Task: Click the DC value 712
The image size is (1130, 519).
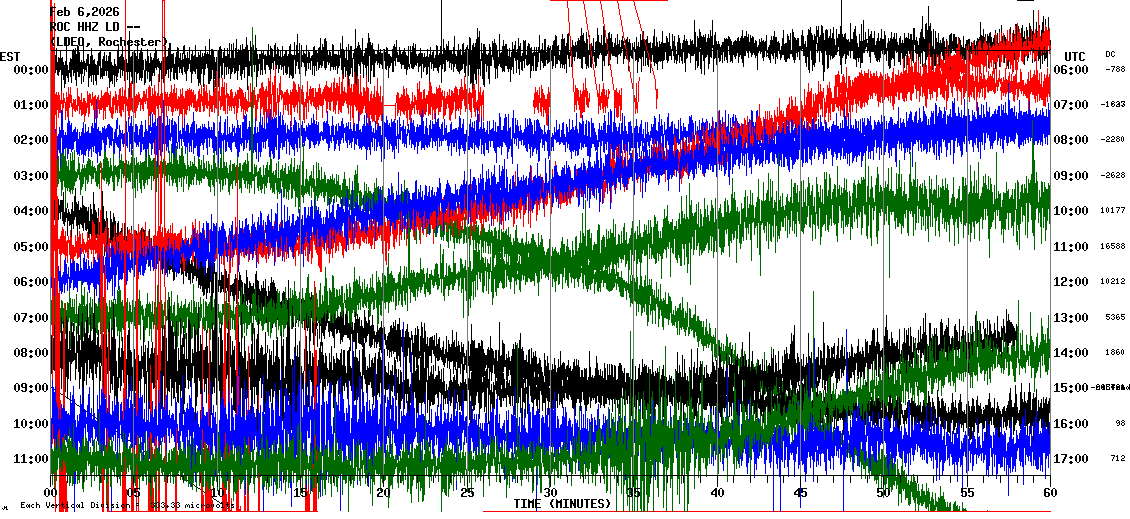Action: 1118,458
